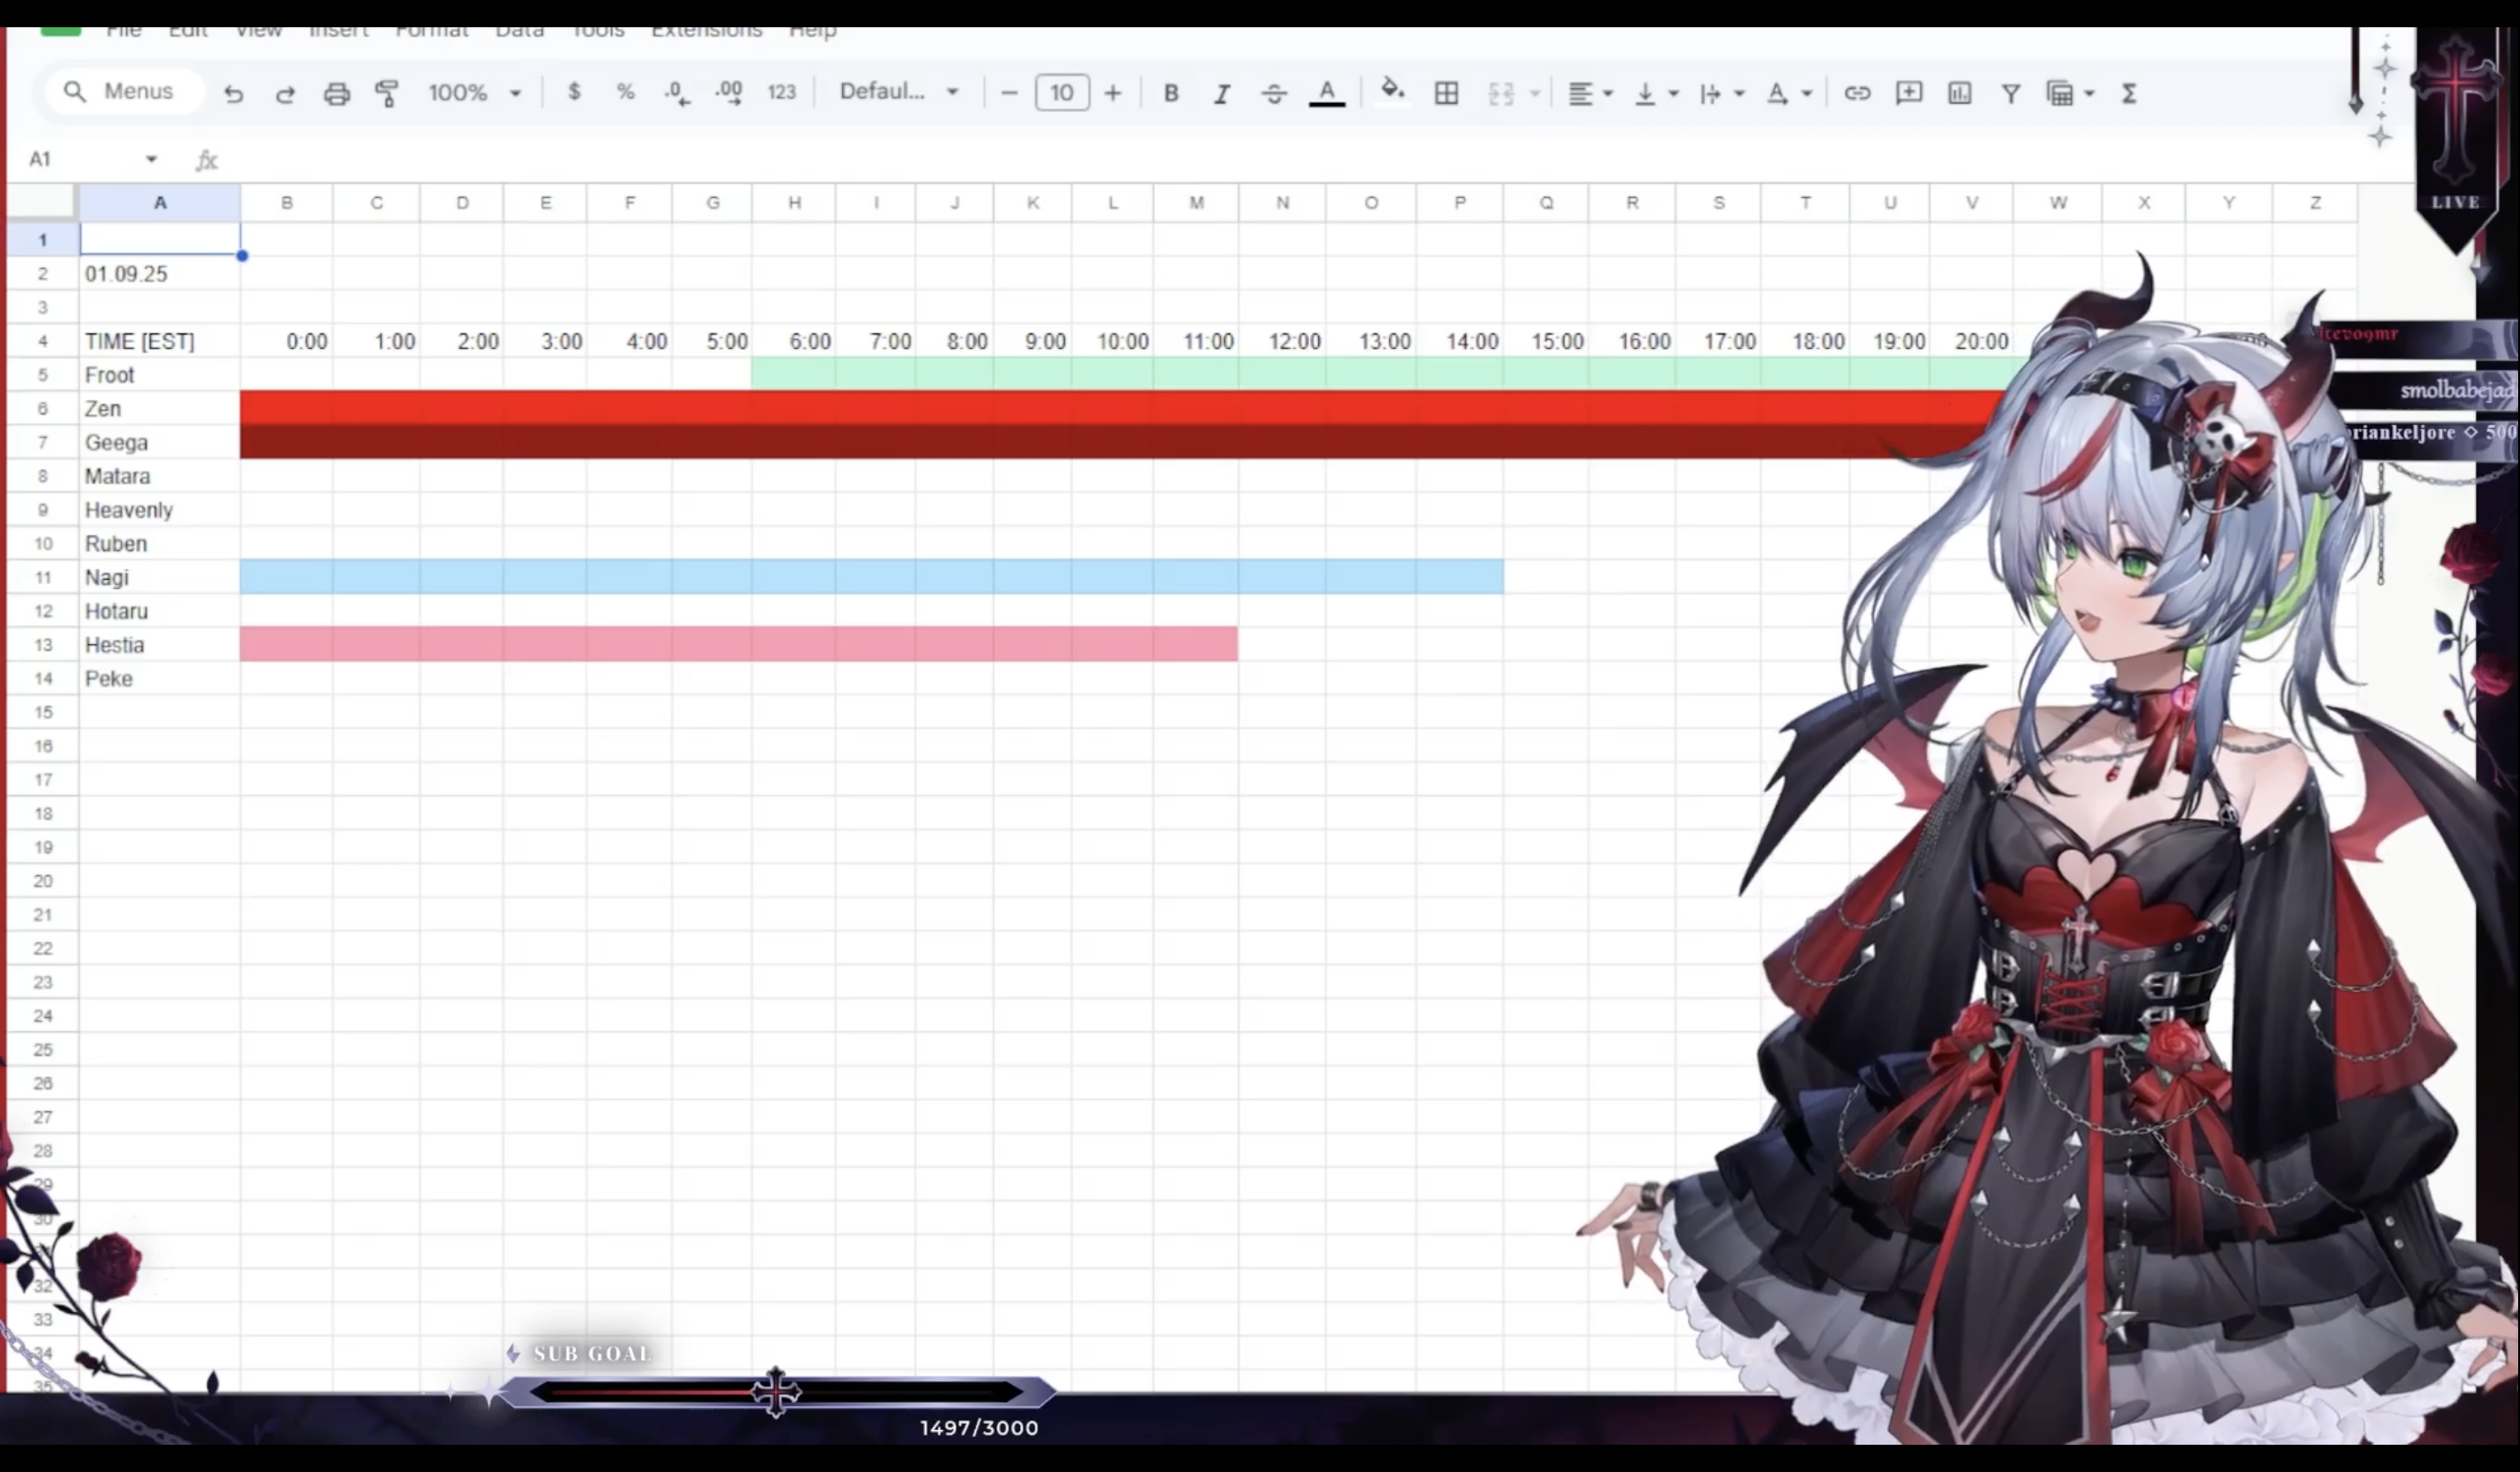Open the Edit menu
The height and width of the screenshot is (1472, 2520).
(x=188, y=31)
